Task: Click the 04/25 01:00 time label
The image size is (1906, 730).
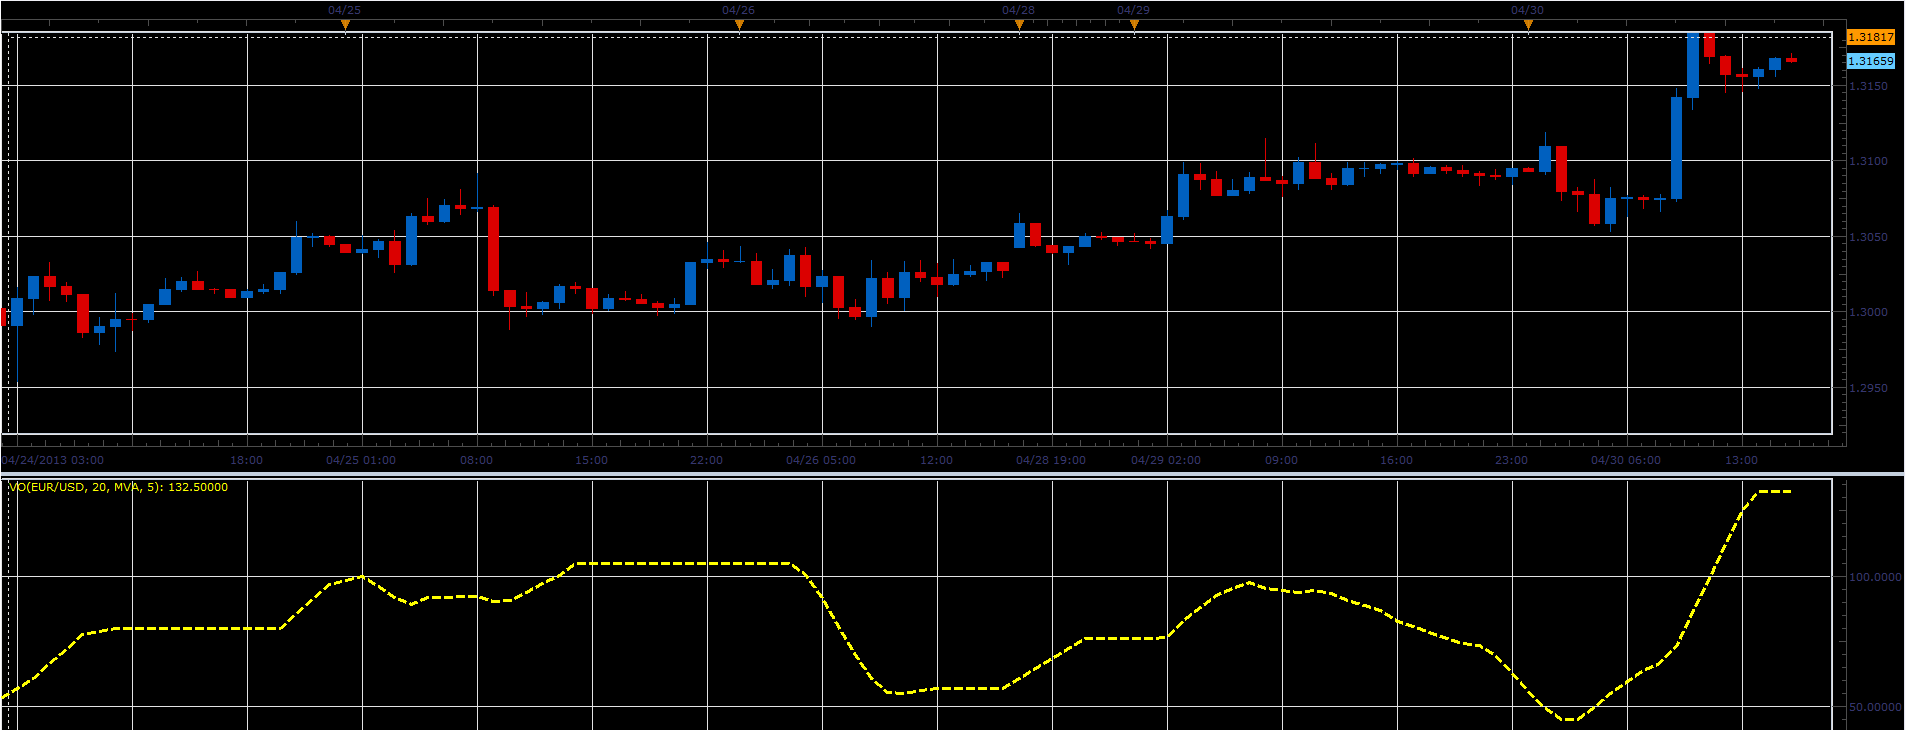Action: pos(361,460)
